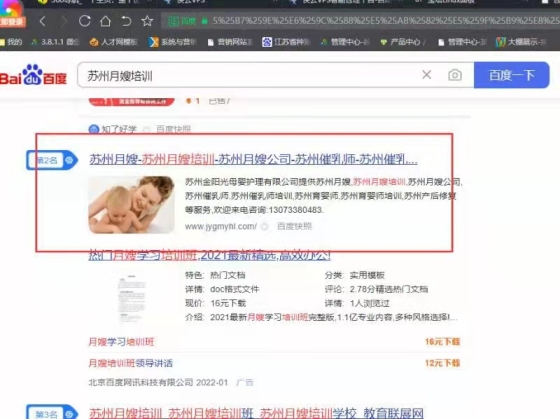Open 百度快照 beside 知了好学

(173, 129)
